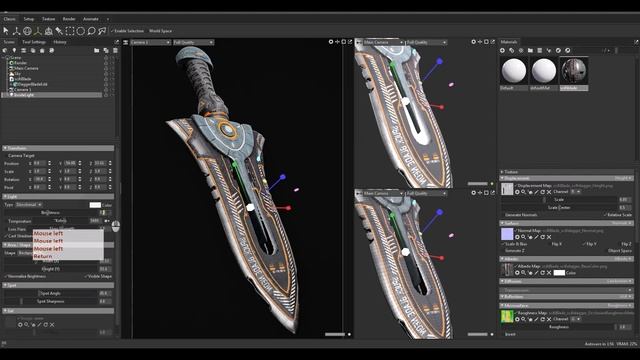The width and height of the screenshot is (640, 360).
Task: Open Camera 1 viewport settings gear icon
Action: [x=331, y=42]
